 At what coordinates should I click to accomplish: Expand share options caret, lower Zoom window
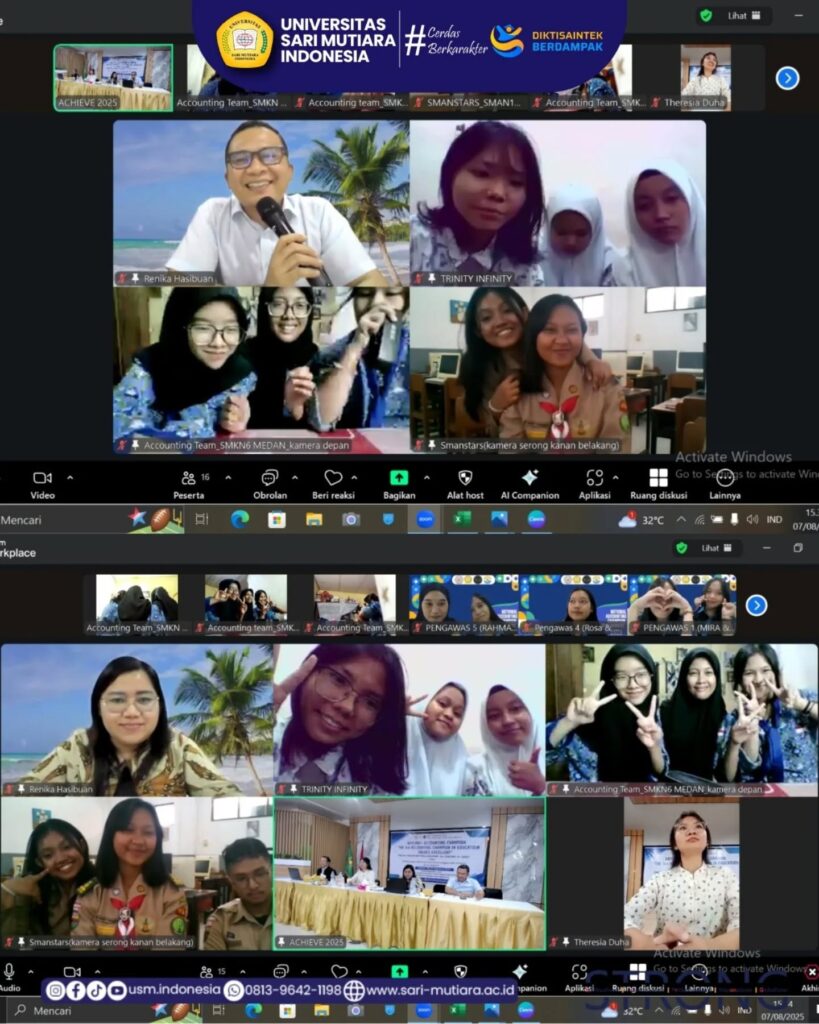coord(425,972)
